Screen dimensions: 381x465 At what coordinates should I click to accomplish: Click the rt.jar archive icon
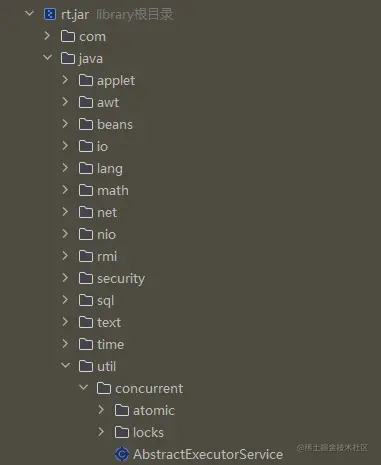(50, 14)
